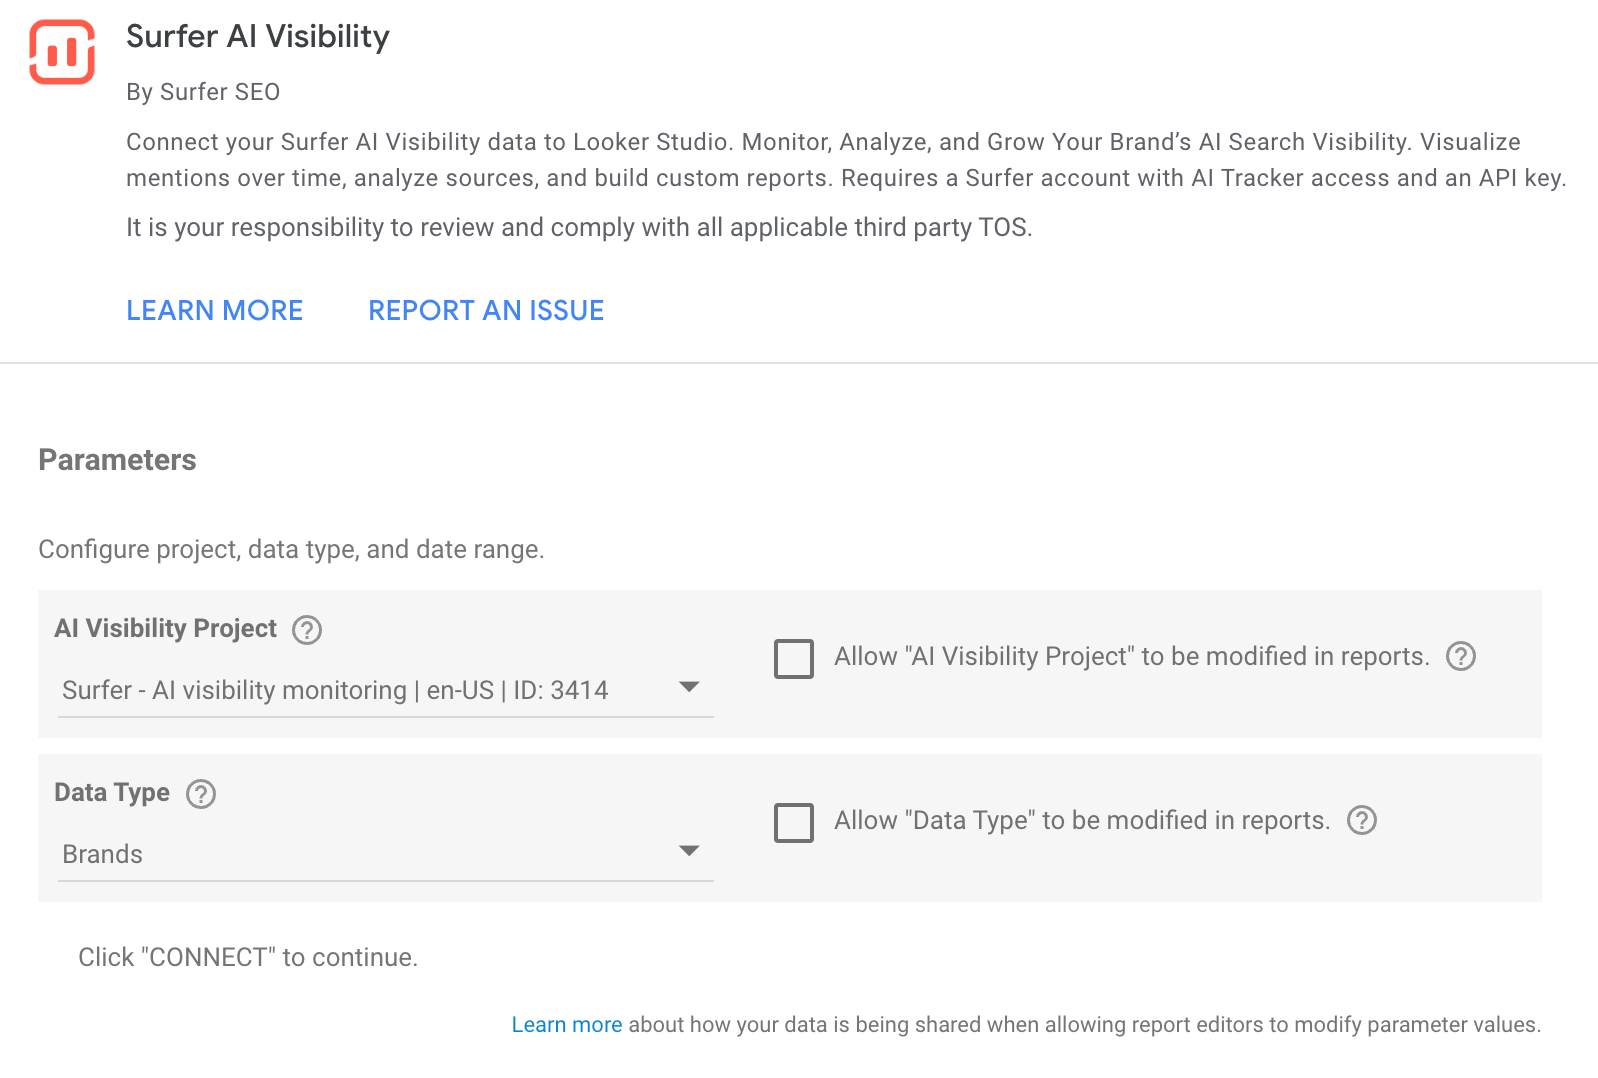1598x1078 pixels.
Task: Open help icon beside Data Type label
Action: tap(201, 794)
